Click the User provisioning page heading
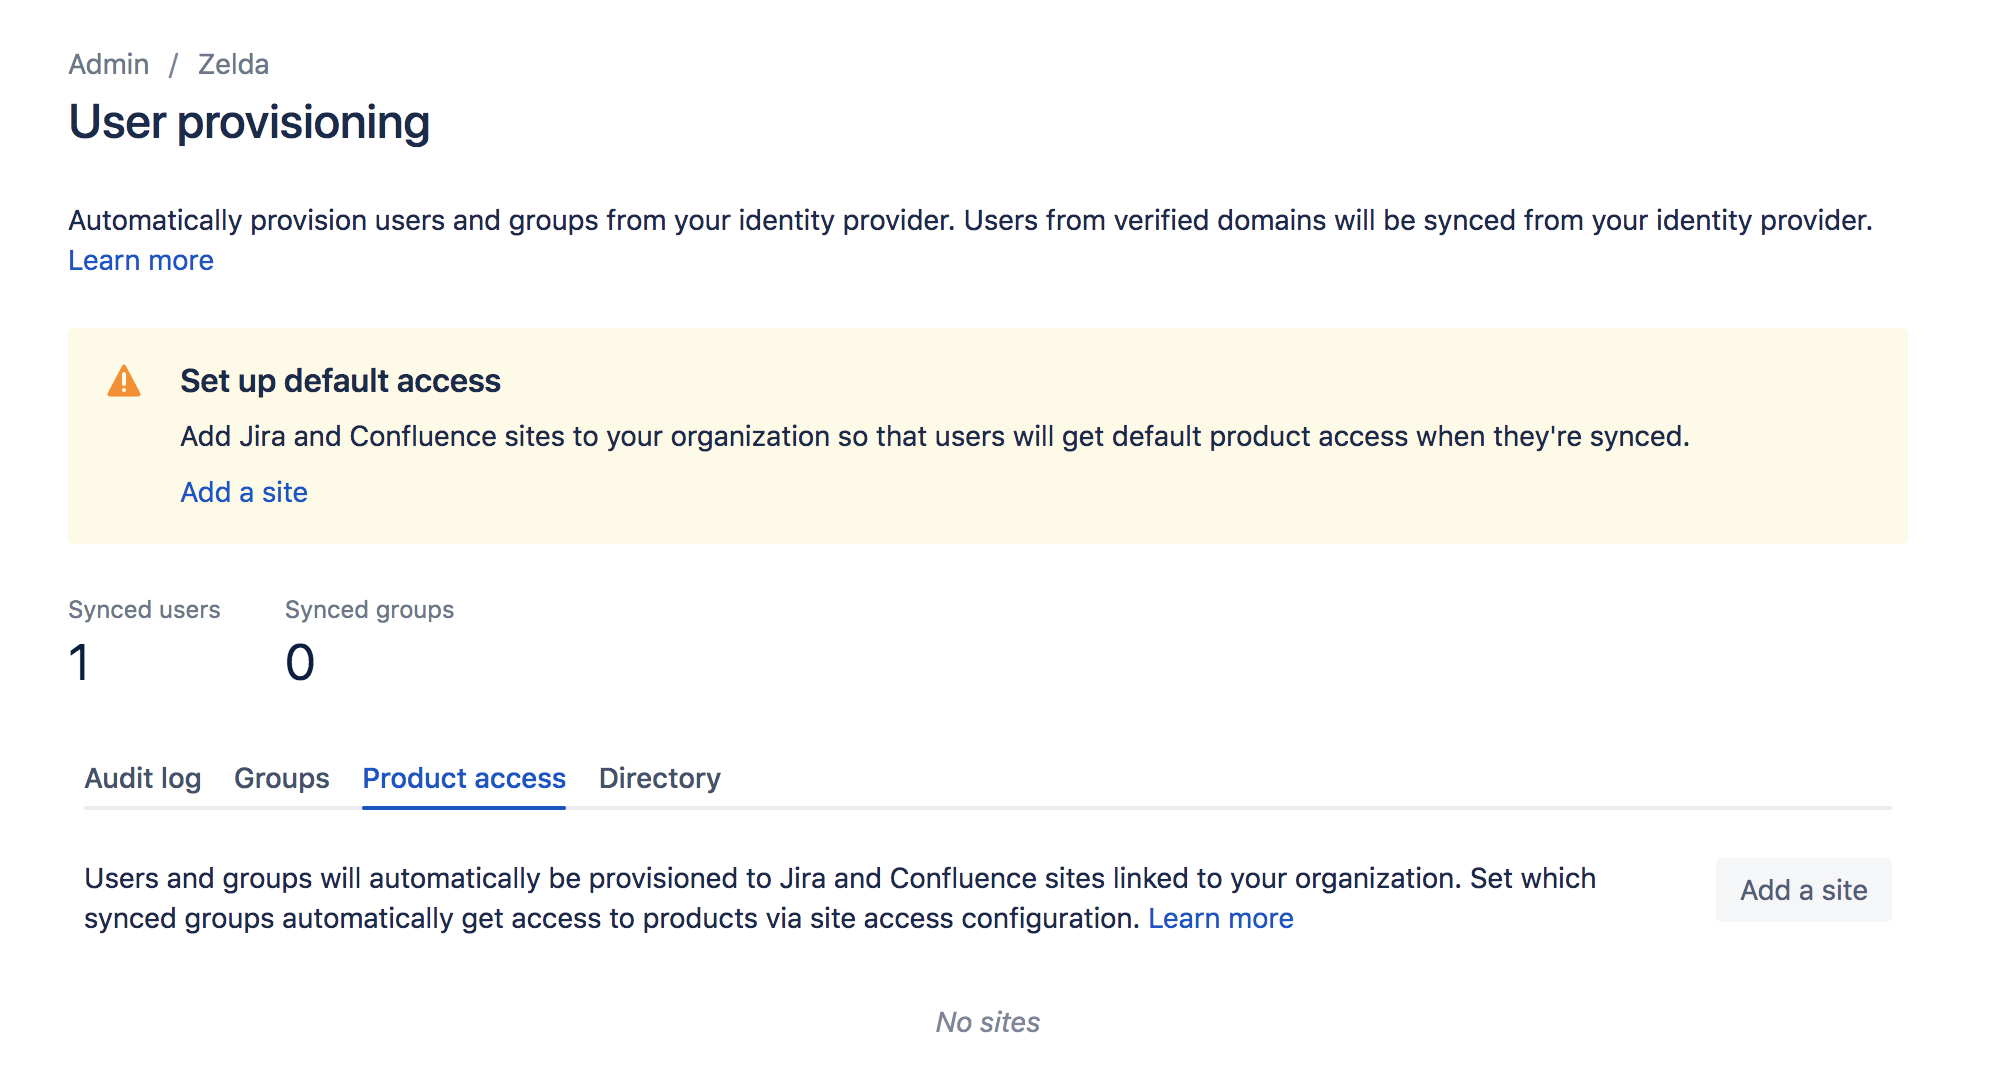 coord(249,122)
